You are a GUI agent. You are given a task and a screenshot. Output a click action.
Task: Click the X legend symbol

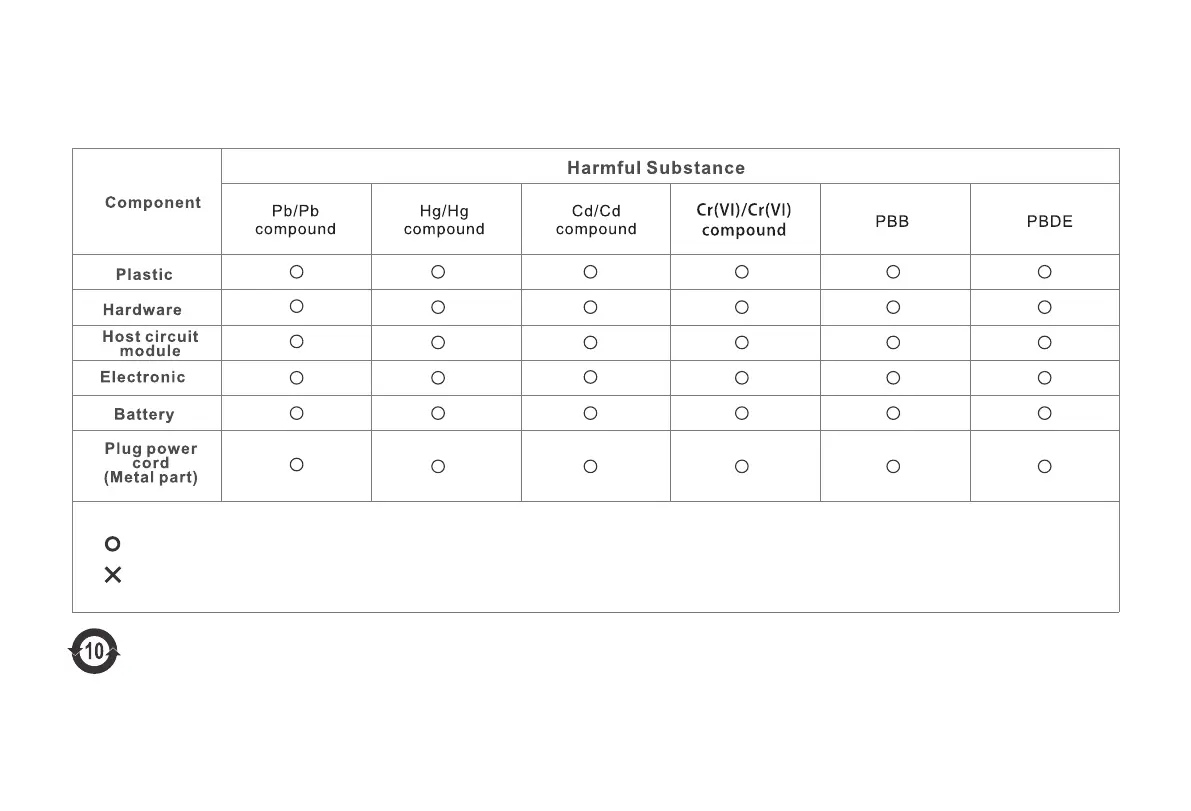coord(113,575)
